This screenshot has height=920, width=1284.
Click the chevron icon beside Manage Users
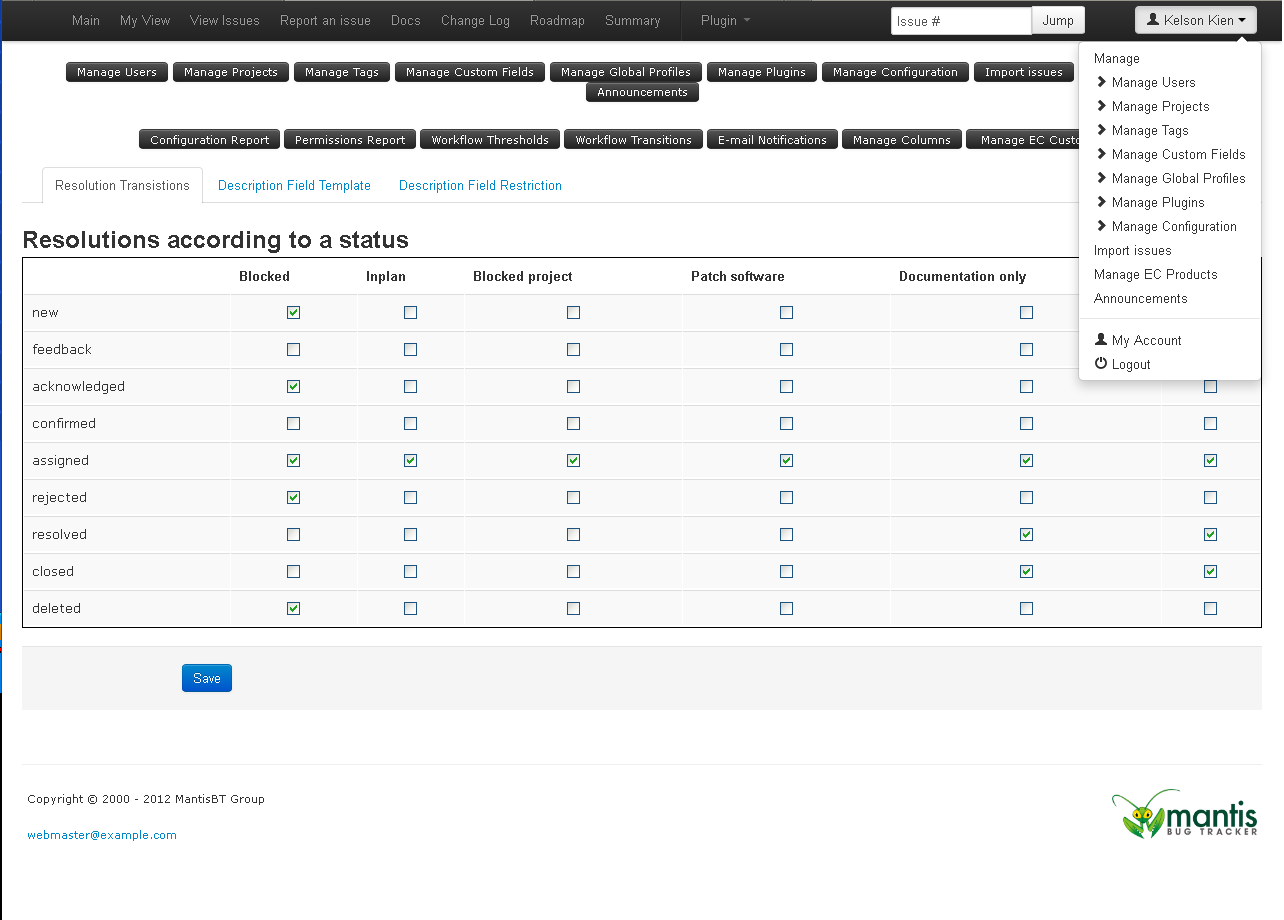(x=1102, y=82)
